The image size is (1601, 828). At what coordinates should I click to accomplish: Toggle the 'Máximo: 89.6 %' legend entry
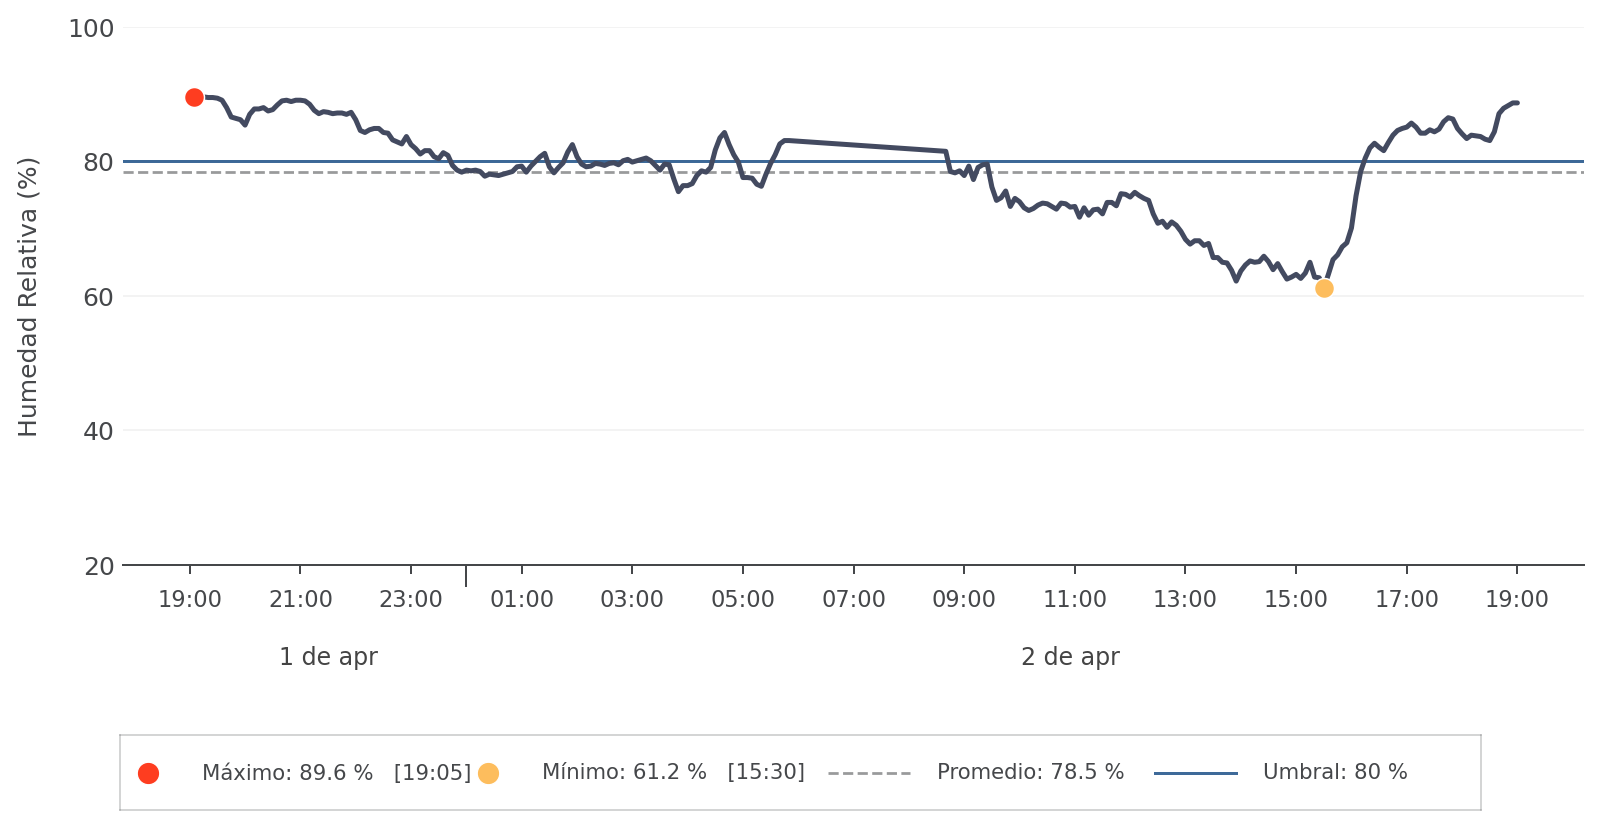point(336,773)
